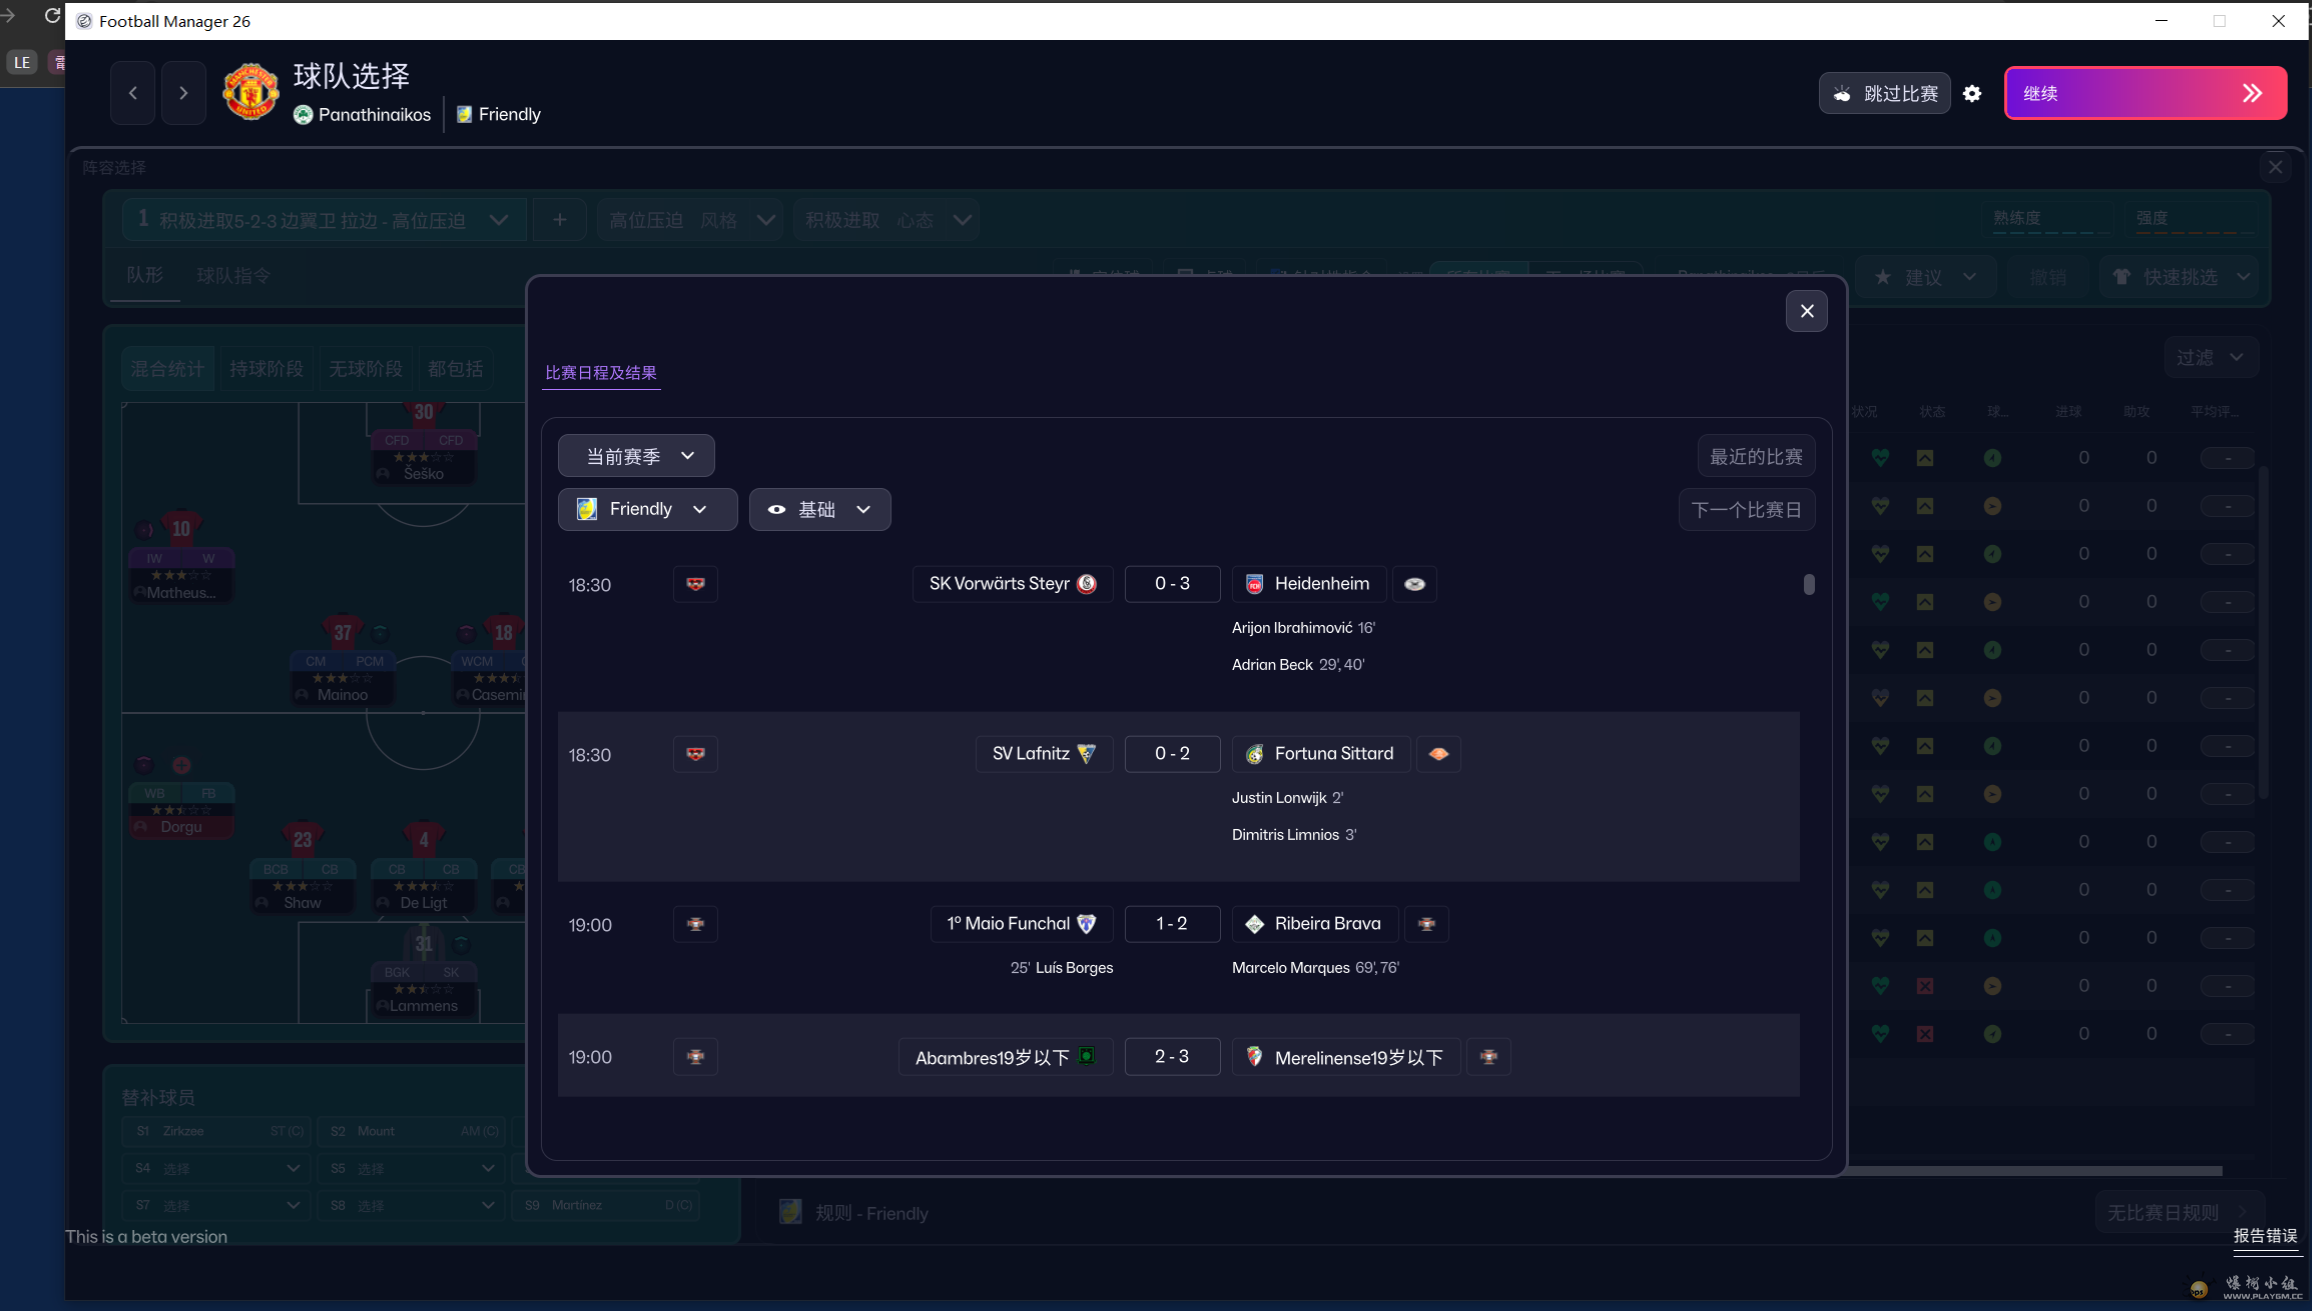Click the 下一个比赛日 button

pyautogui.click(x=1746, y=510)
